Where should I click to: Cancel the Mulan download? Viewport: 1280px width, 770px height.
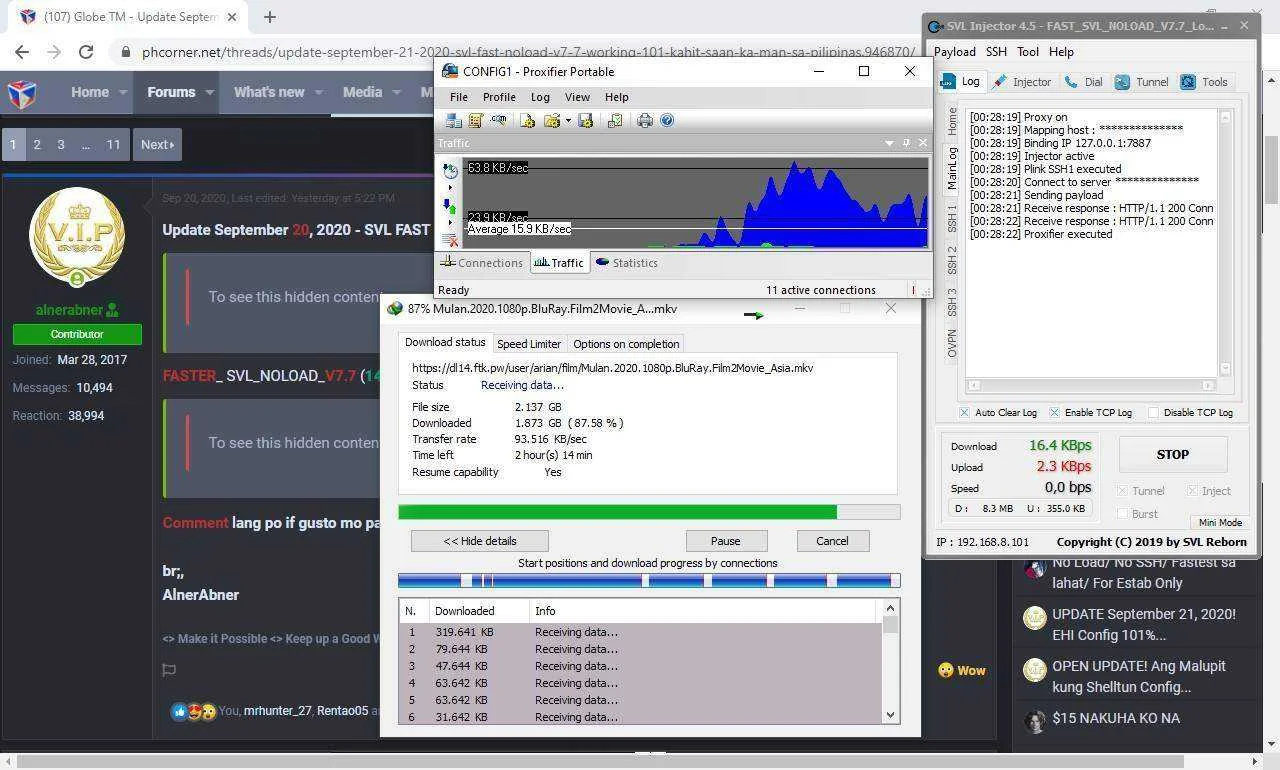click(832, 541)
